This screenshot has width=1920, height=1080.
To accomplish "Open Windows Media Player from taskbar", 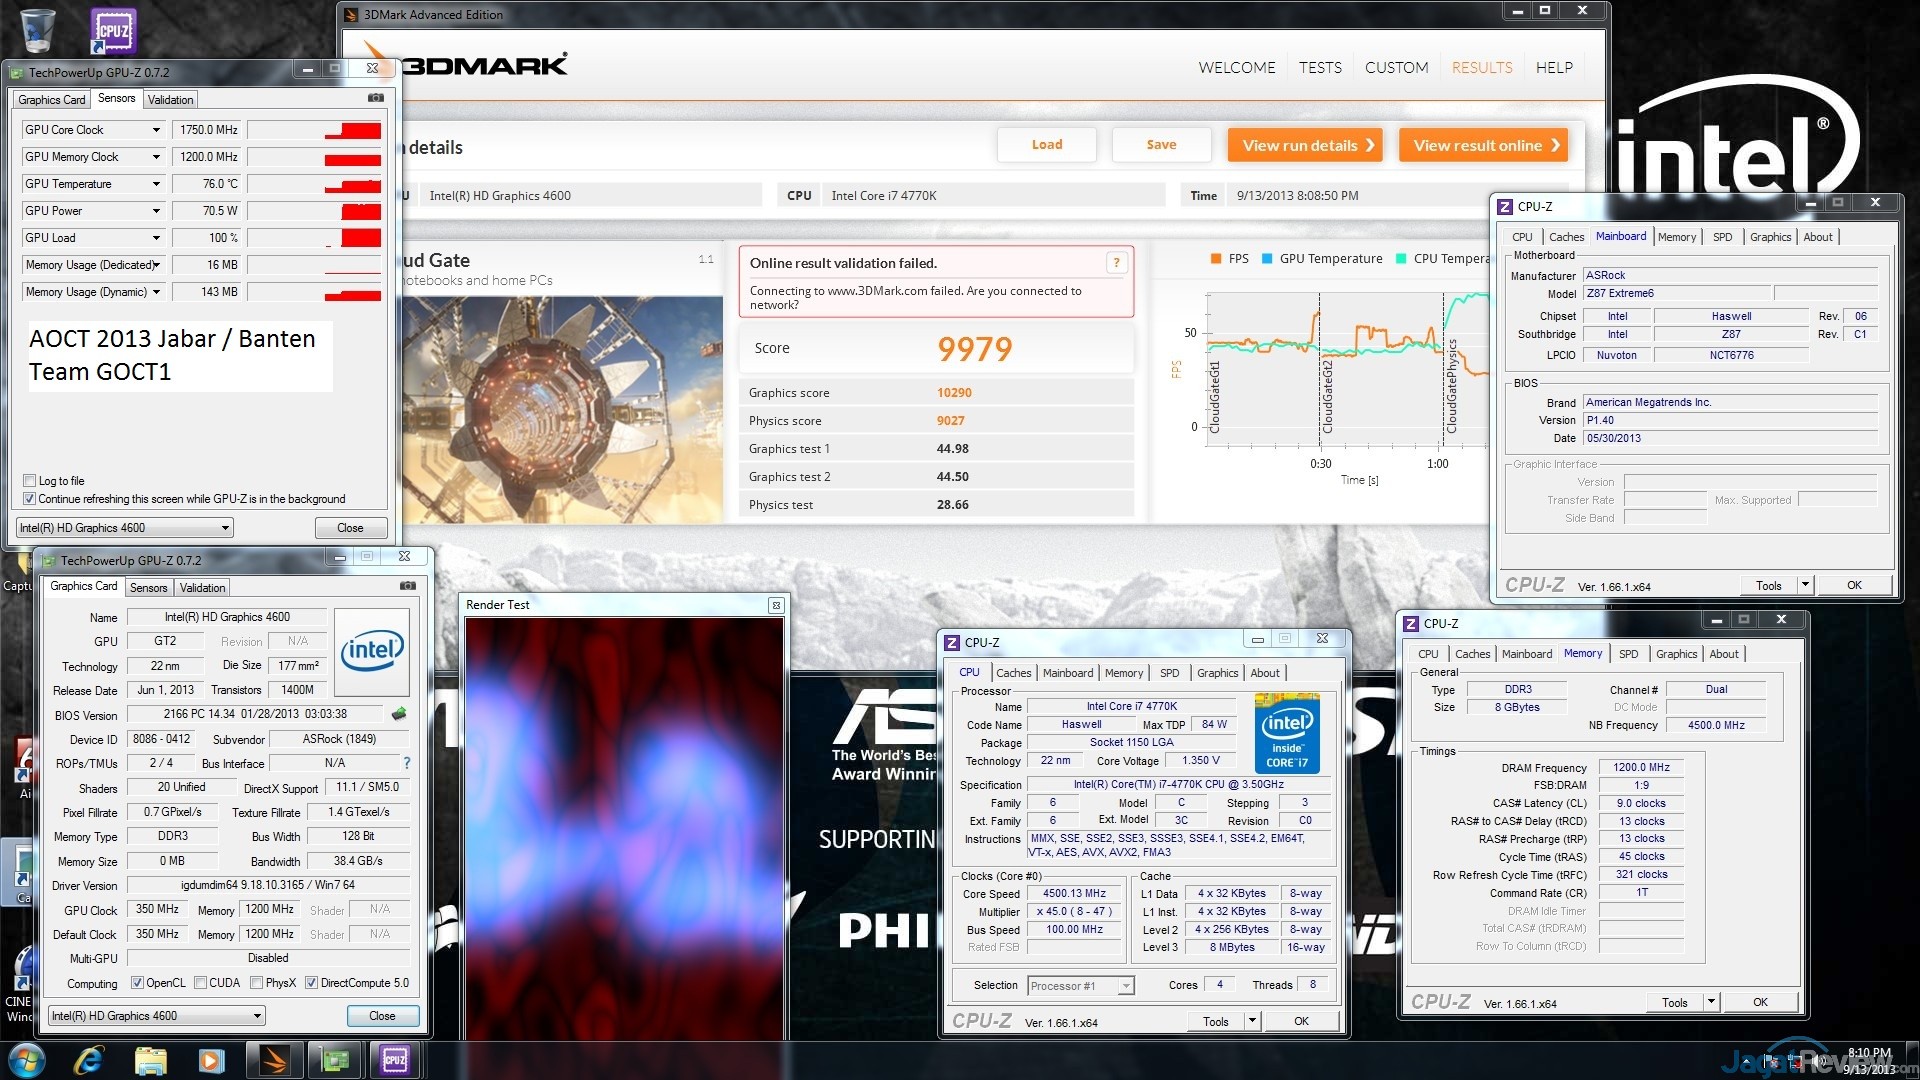I will coord(211,1060).
